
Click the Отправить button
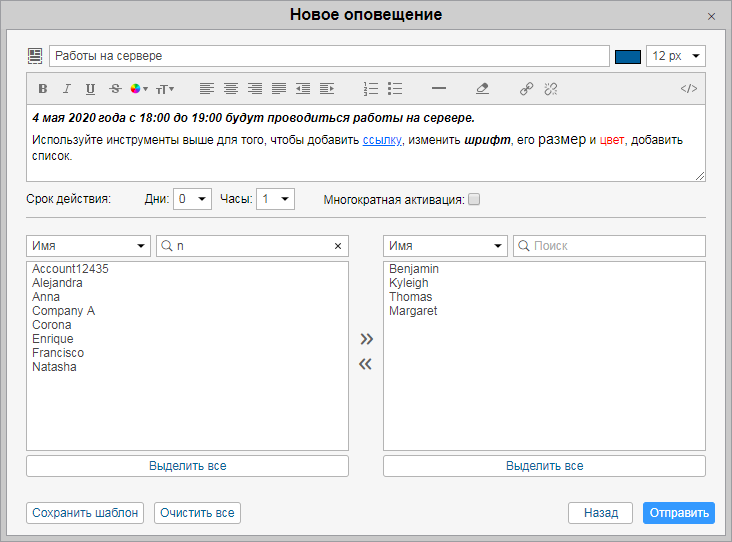678,513
